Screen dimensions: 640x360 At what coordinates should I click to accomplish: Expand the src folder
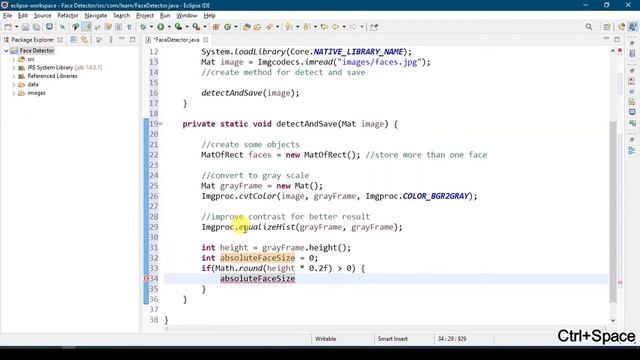point(13,60)
